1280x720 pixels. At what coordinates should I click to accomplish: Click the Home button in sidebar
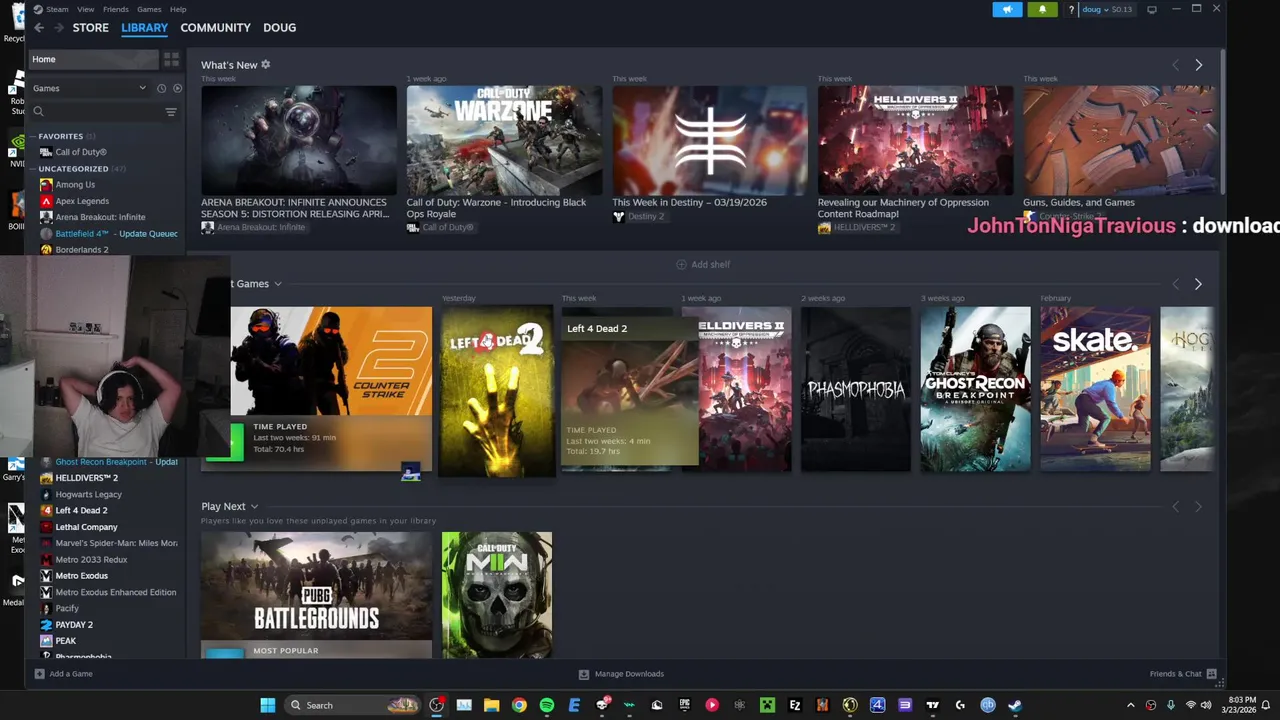coord(93,59)
